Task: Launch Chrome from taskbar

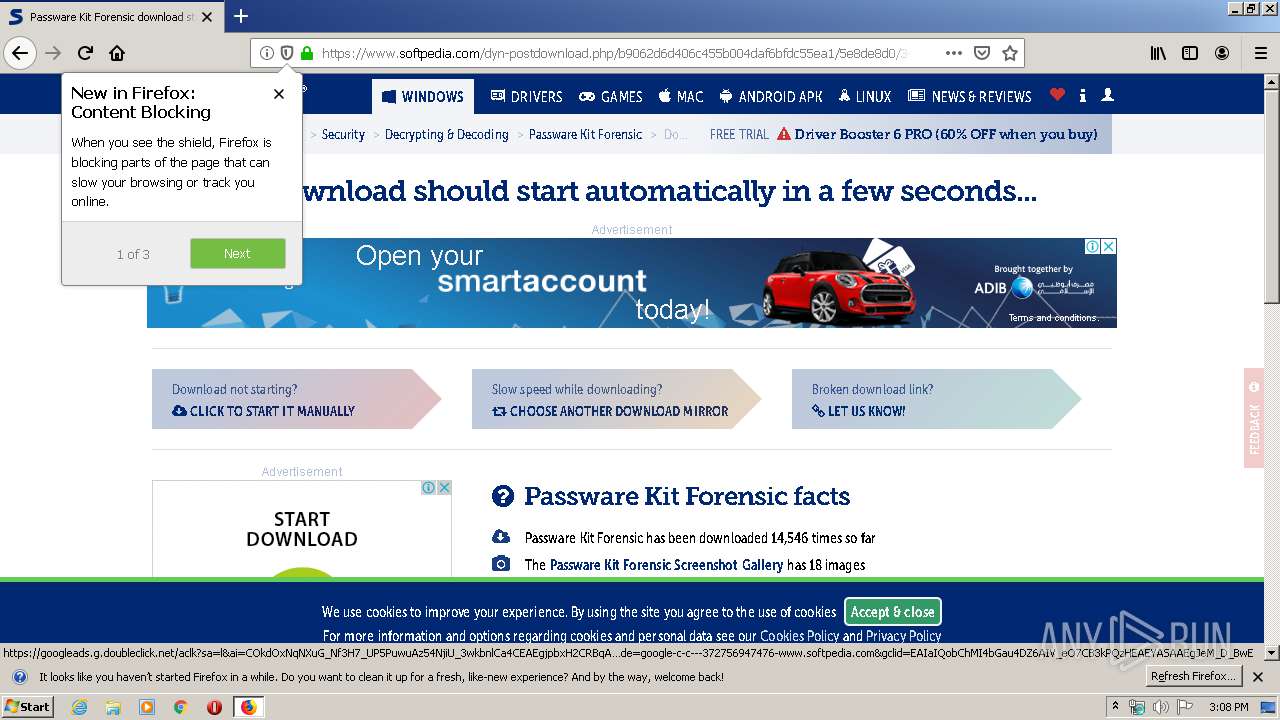Action: click(x=180, y=707)
